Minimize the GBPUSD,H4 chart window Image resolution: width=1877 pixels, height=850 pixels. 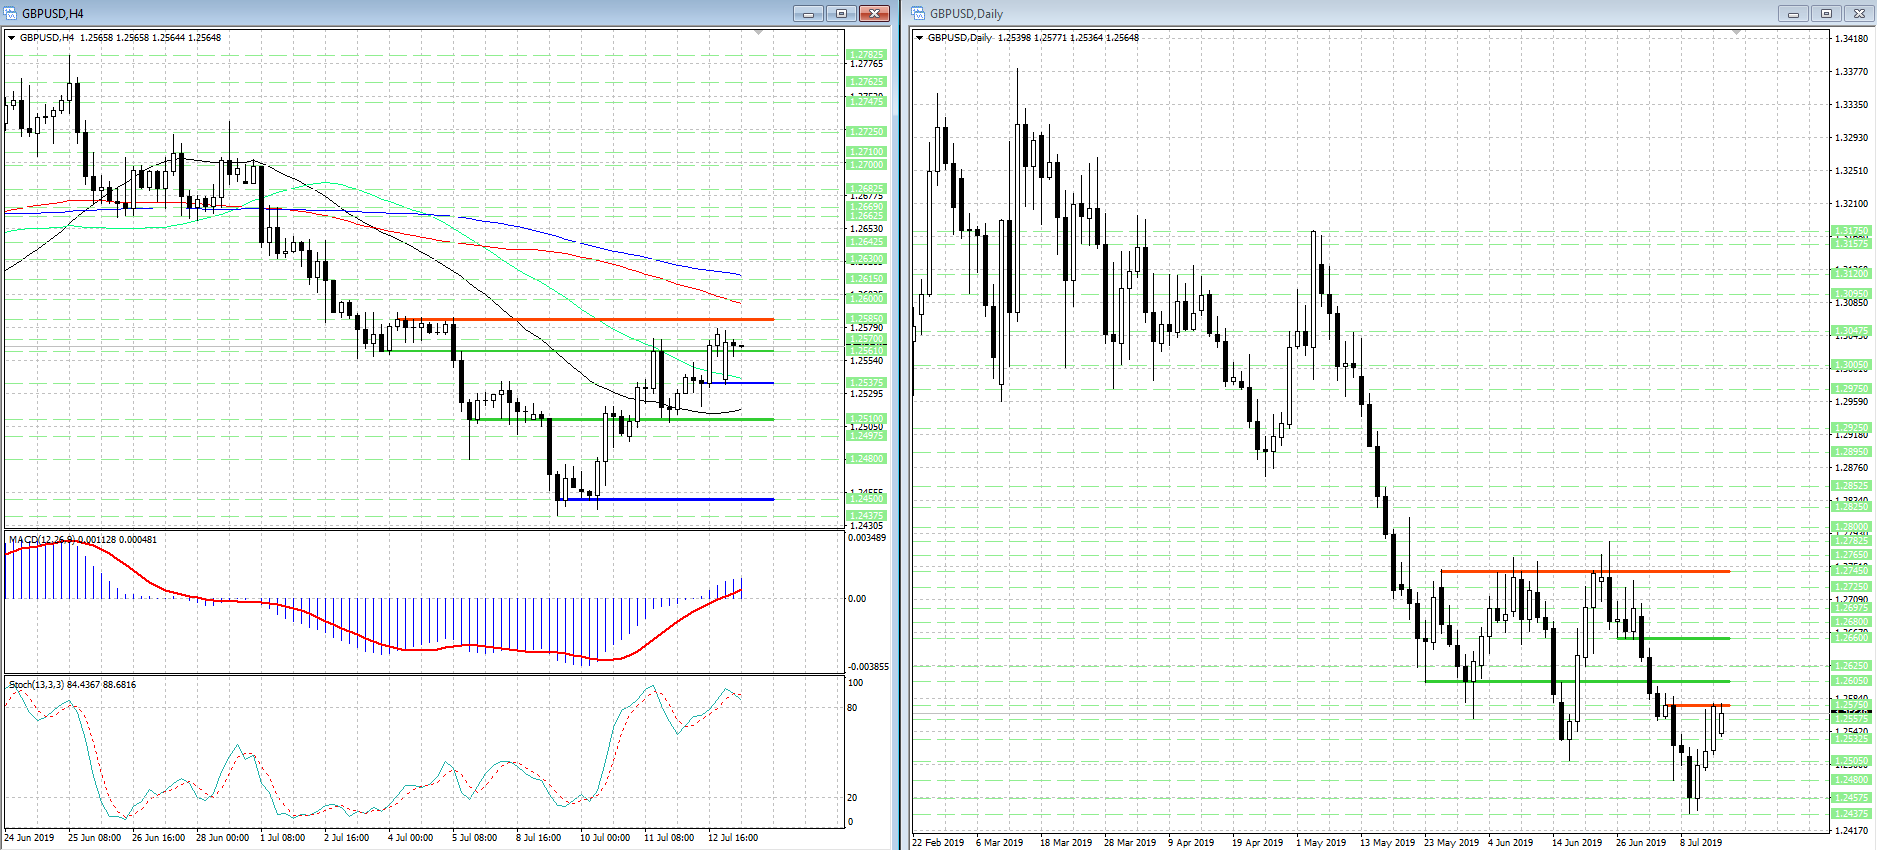pyautogui.click(x=808, y=13)
